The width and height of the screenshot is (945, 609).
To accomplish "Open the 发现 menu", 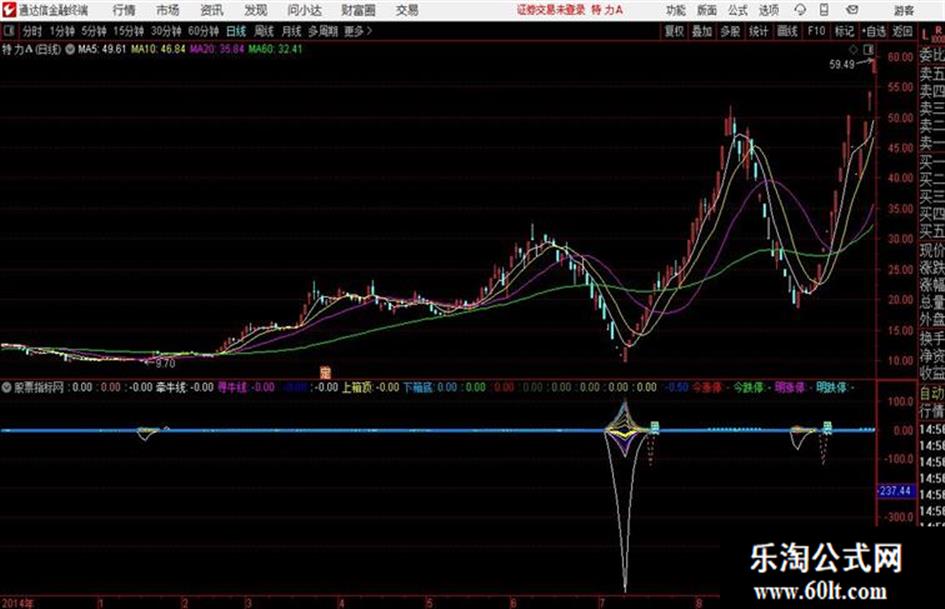I will click(x=256, y=10).
